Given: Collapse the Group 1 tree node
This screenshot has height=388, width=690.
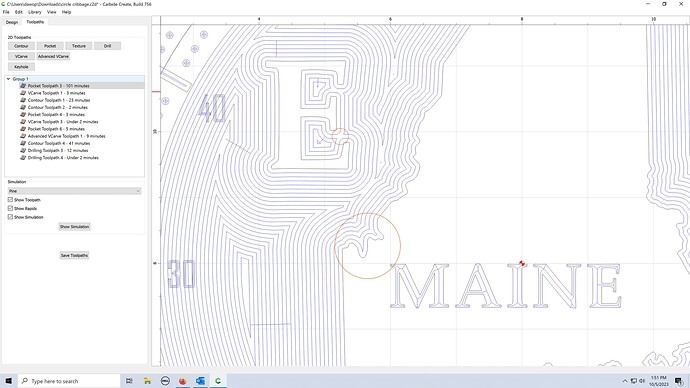Looking at the screenshot, I should point(8,79).
